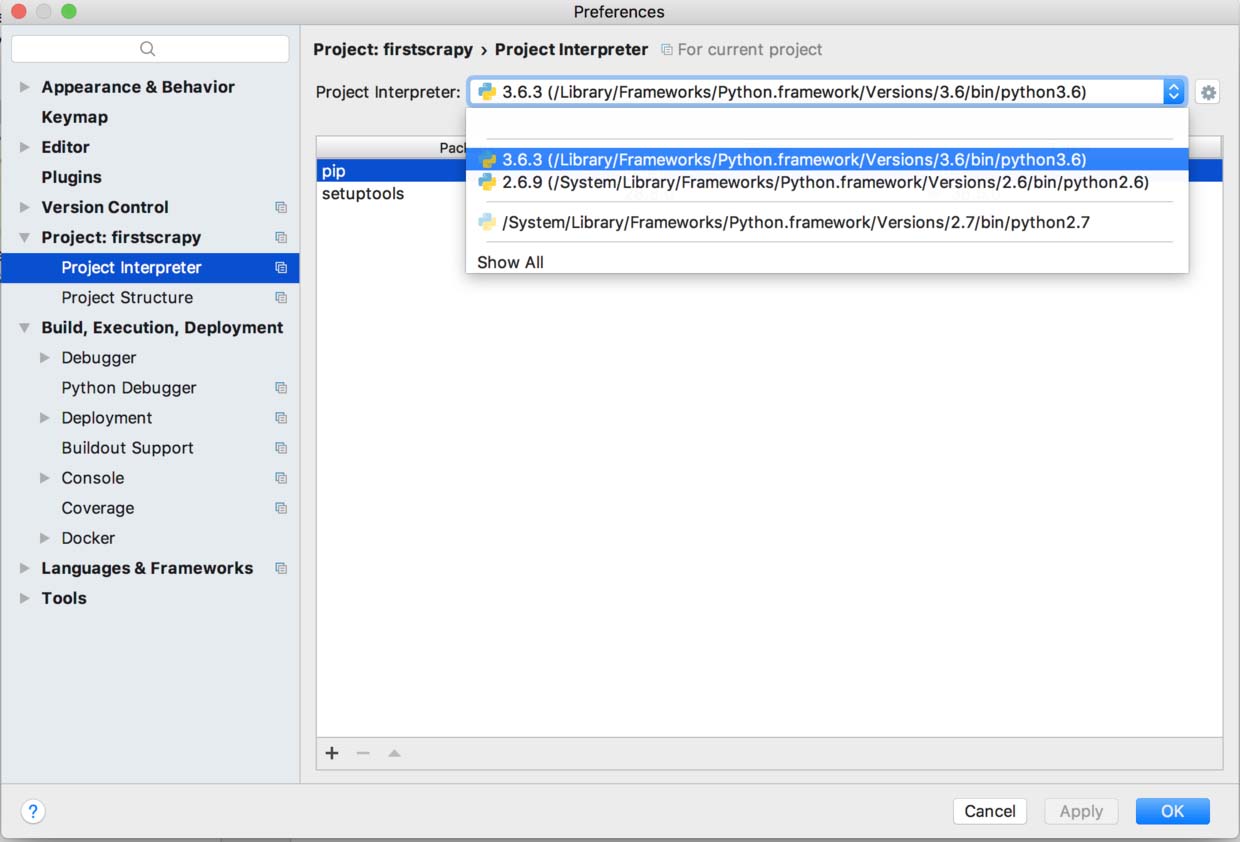Collapse Build, Execution, Deployment arrow
This screenshot has width=1240, height=842.
25,328
